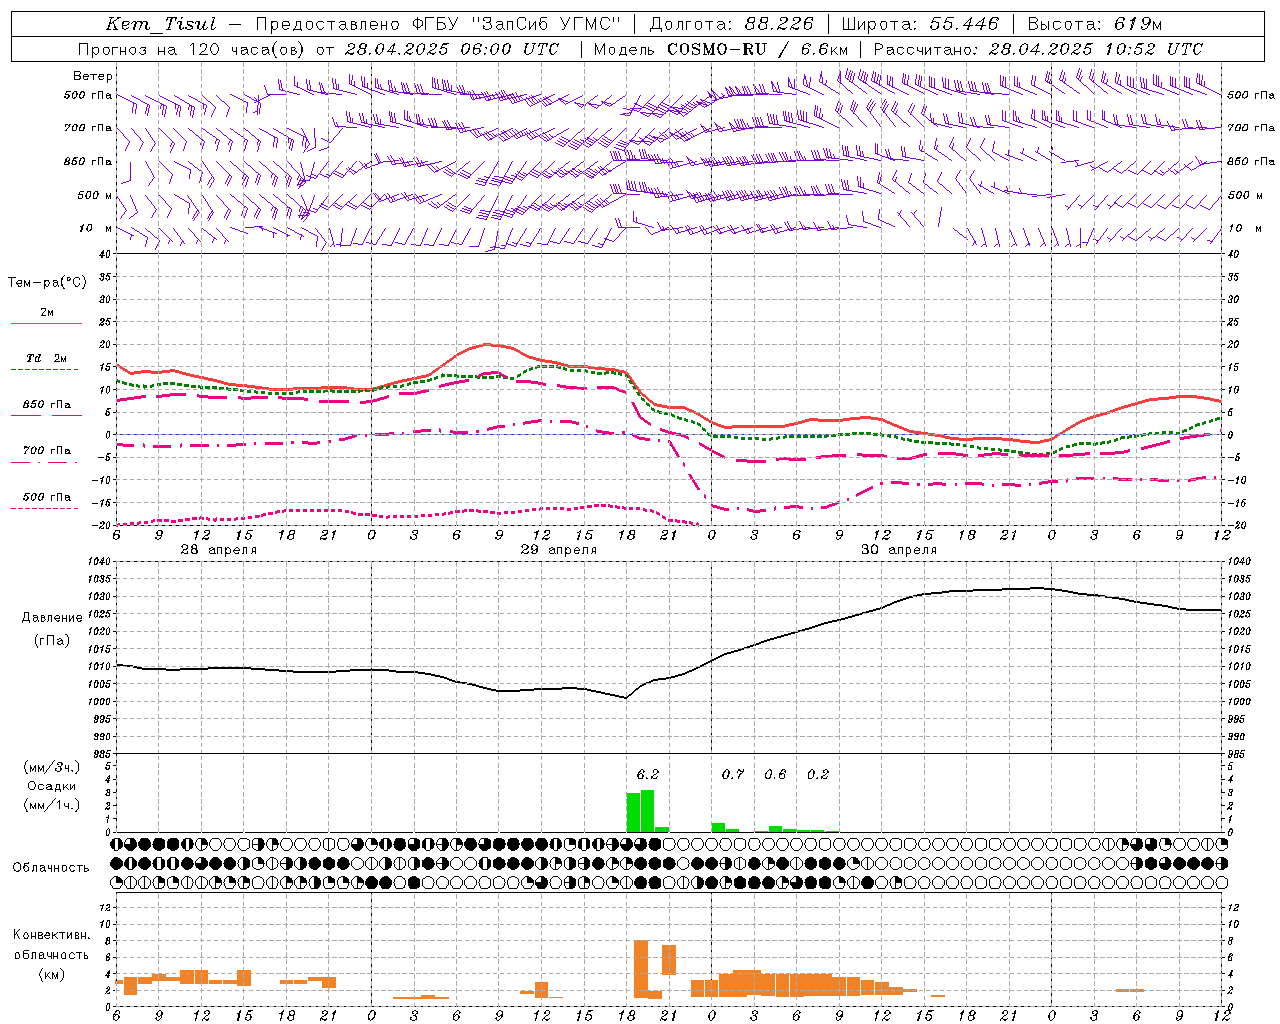
Task: Select the provider text ФГБУ "ЗапСиб УГМС"
Action: click(x=516, y=24)
